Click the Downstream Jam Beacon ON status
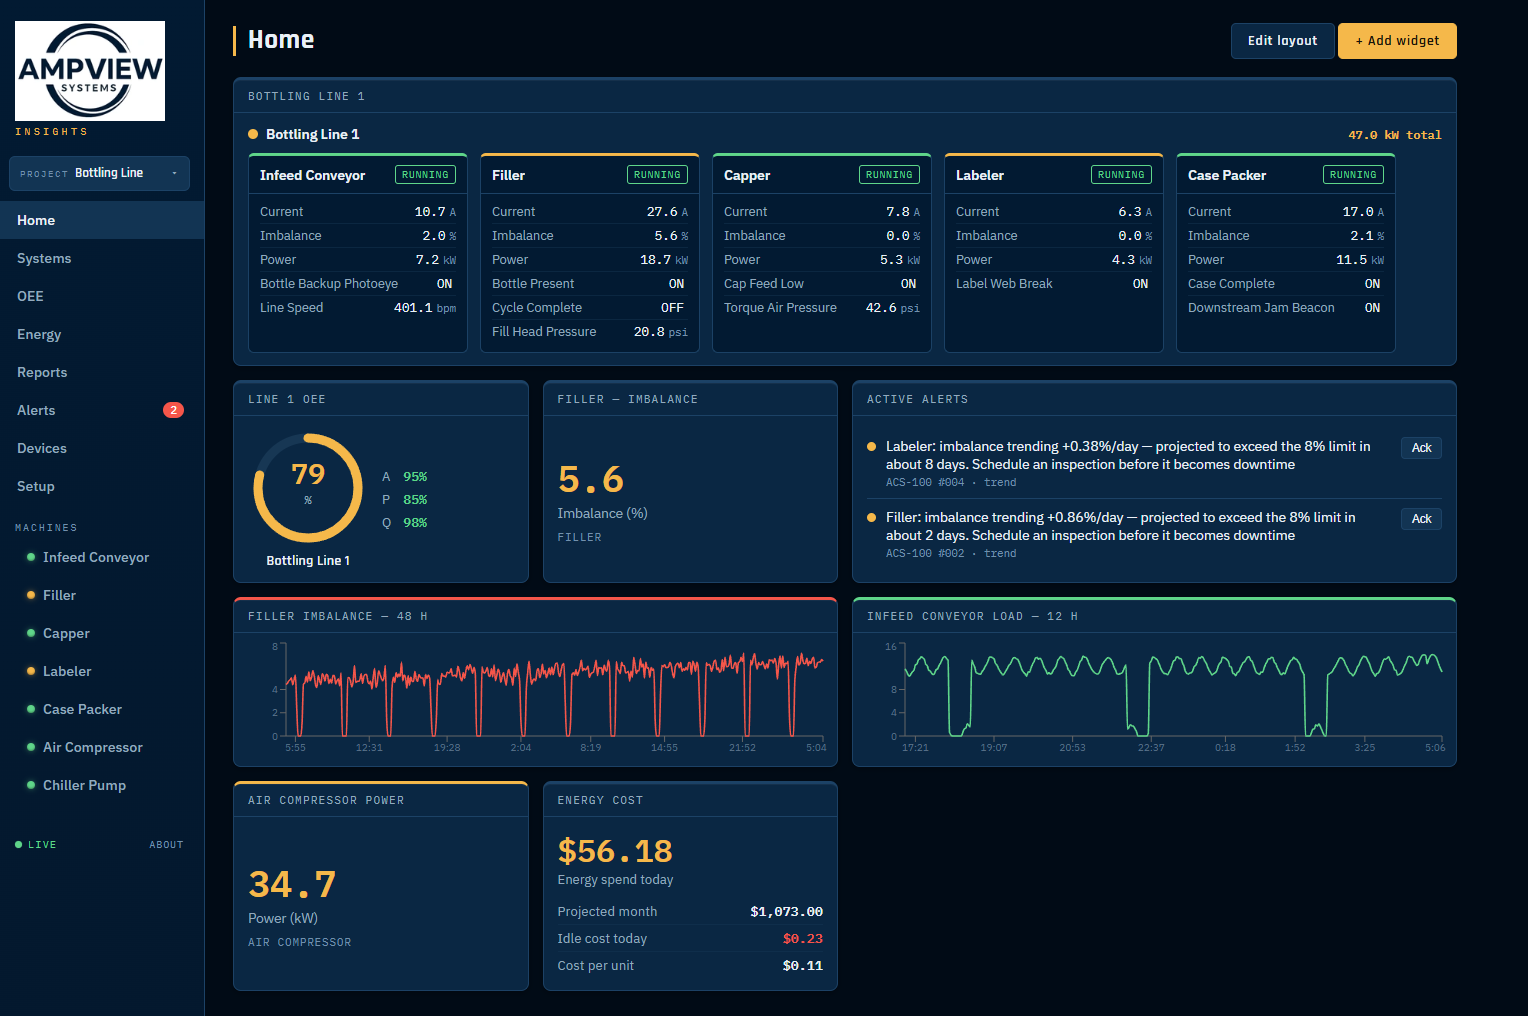The width and height of the screenshot is (1528, 1016). pos(1372,308)
